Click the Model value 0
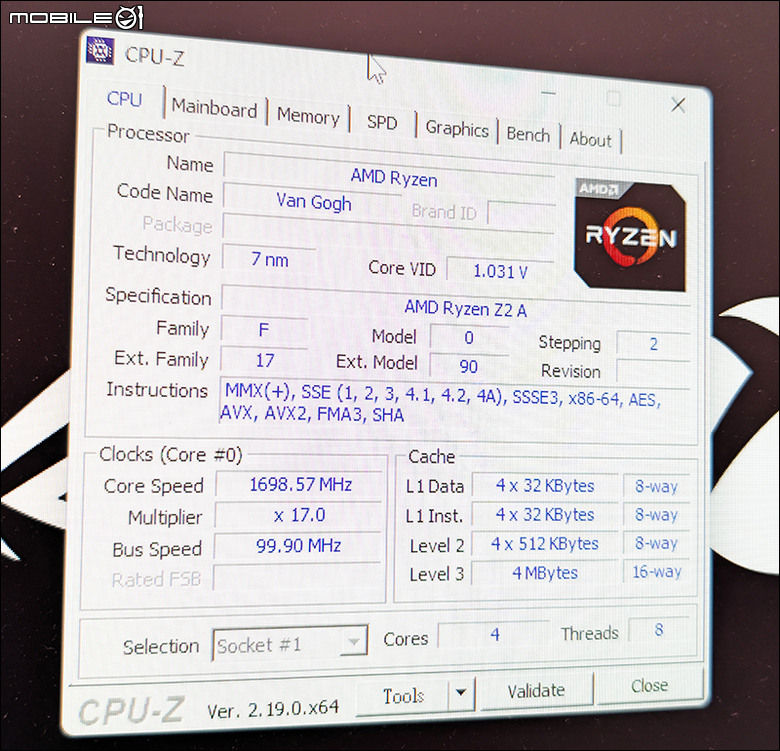This screenshot has width=780, height=751. click(469, 338)
